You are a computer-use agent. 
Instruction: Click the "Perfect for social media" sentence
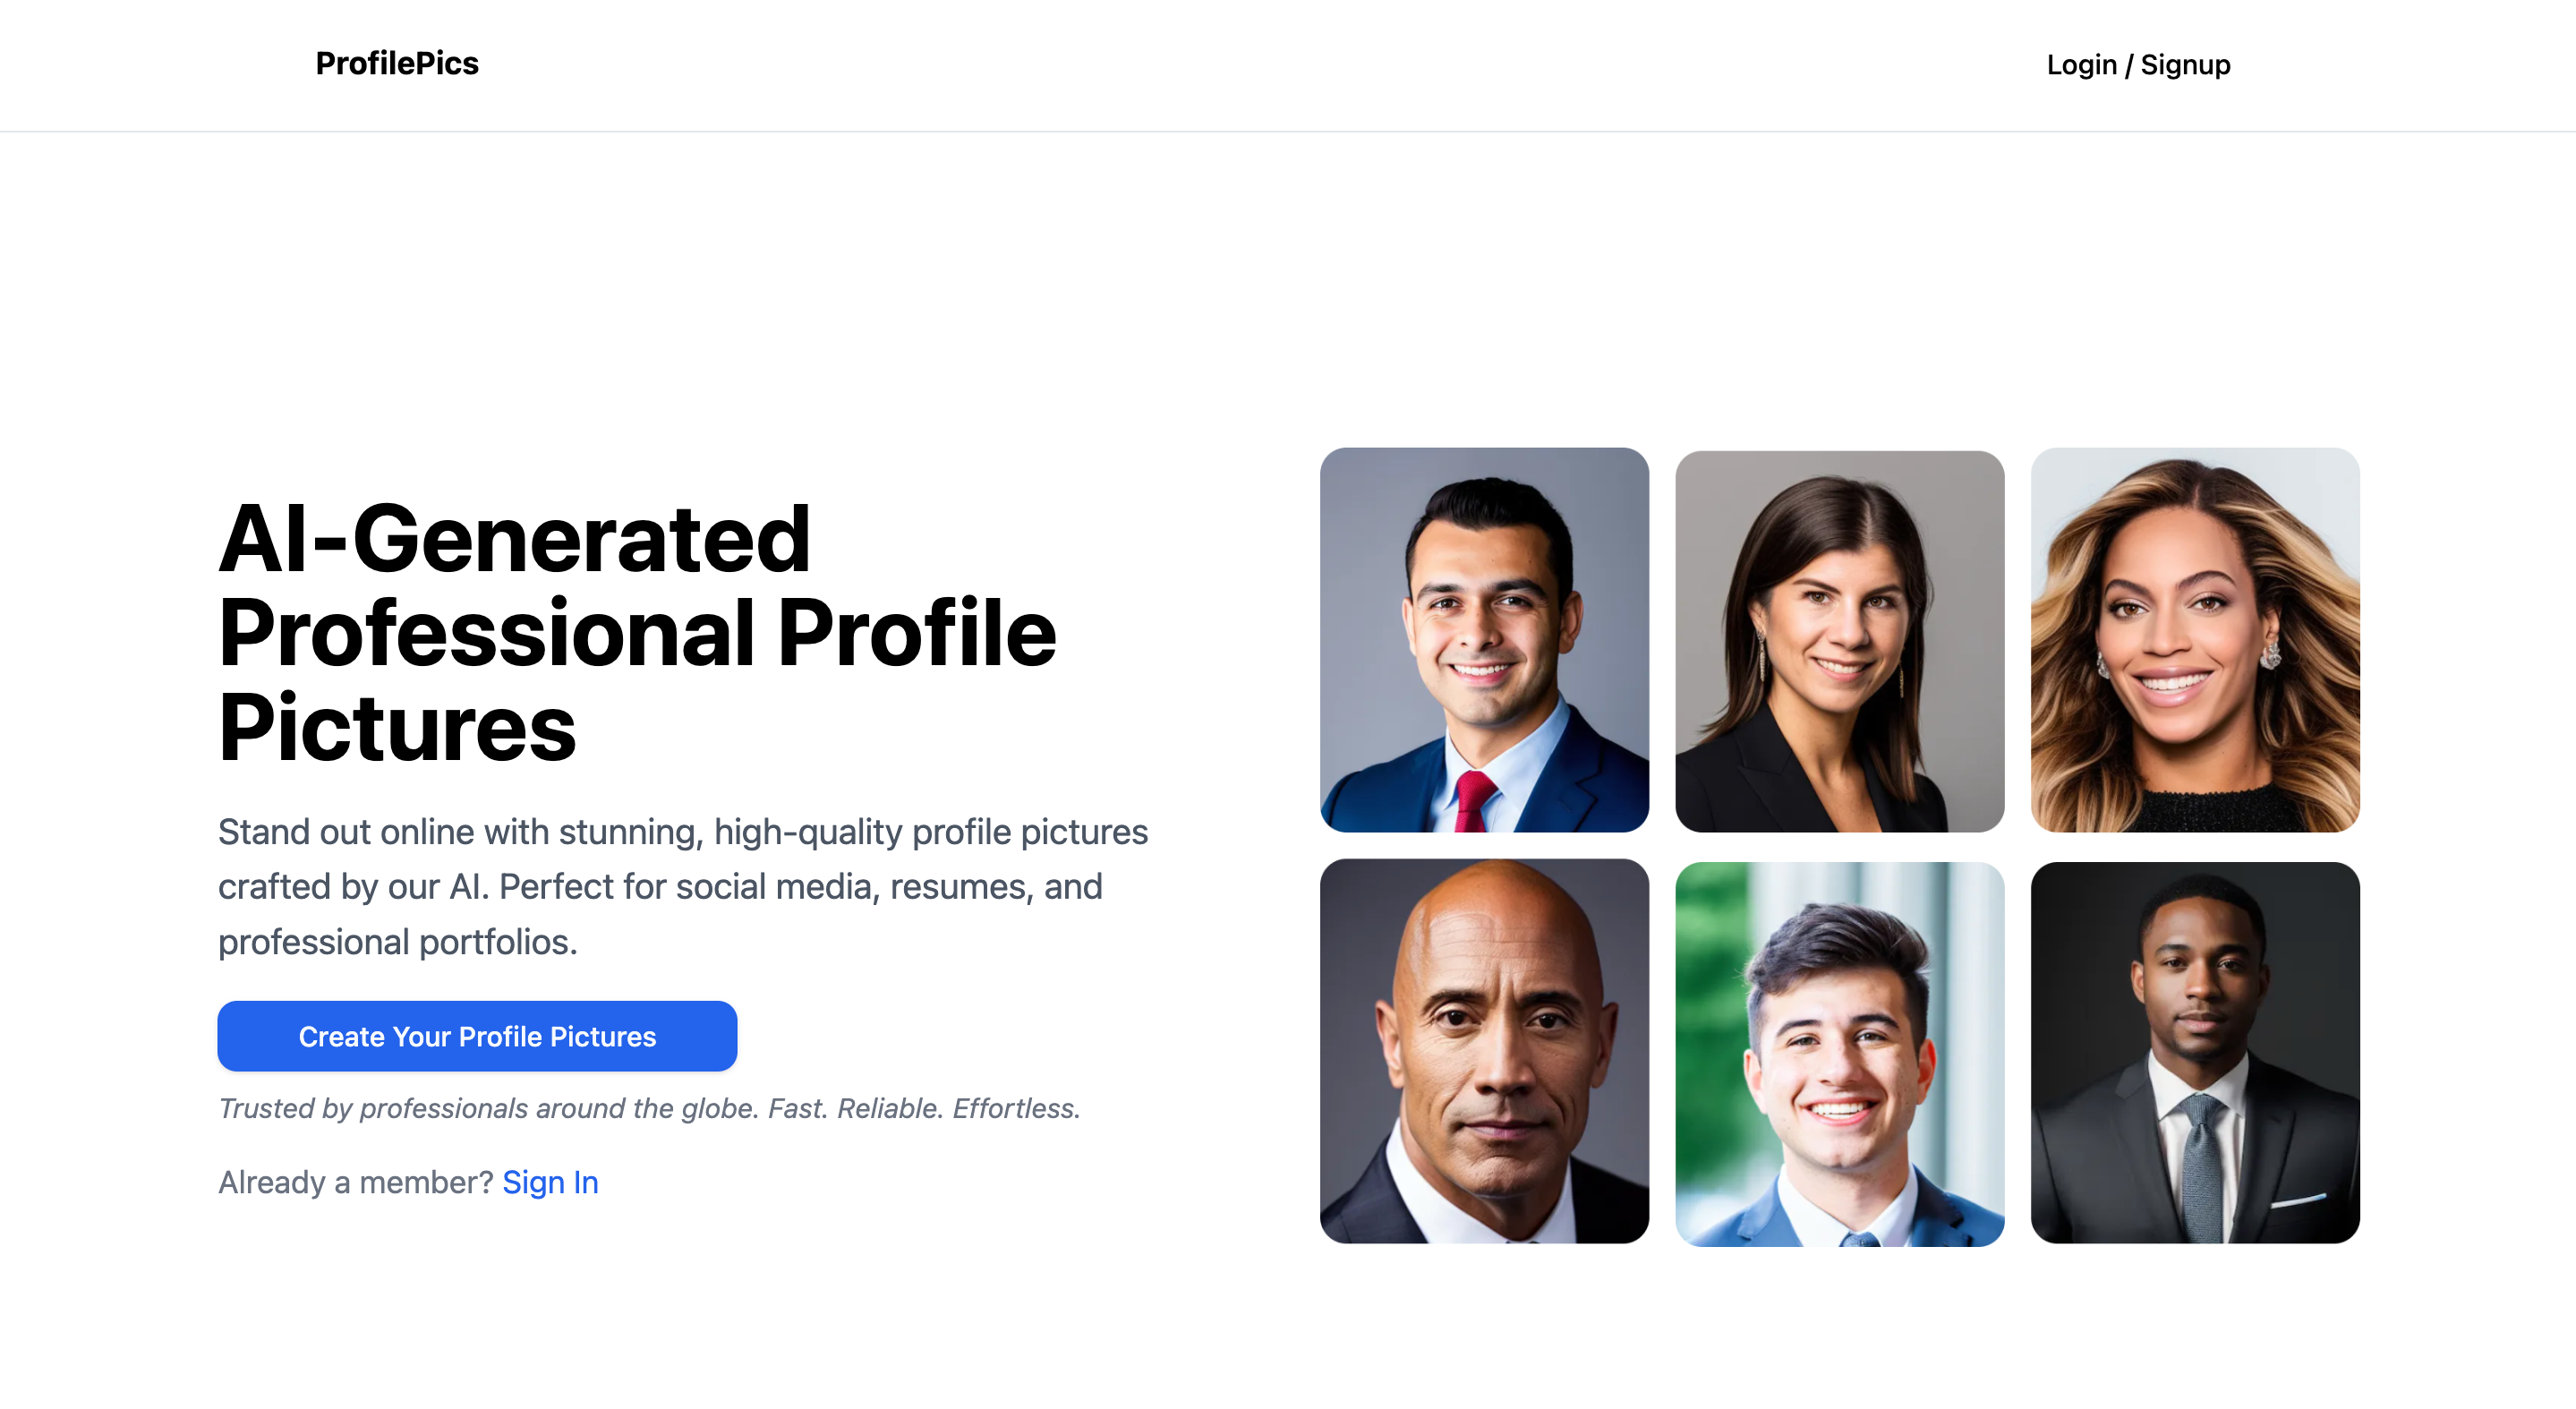800,887
